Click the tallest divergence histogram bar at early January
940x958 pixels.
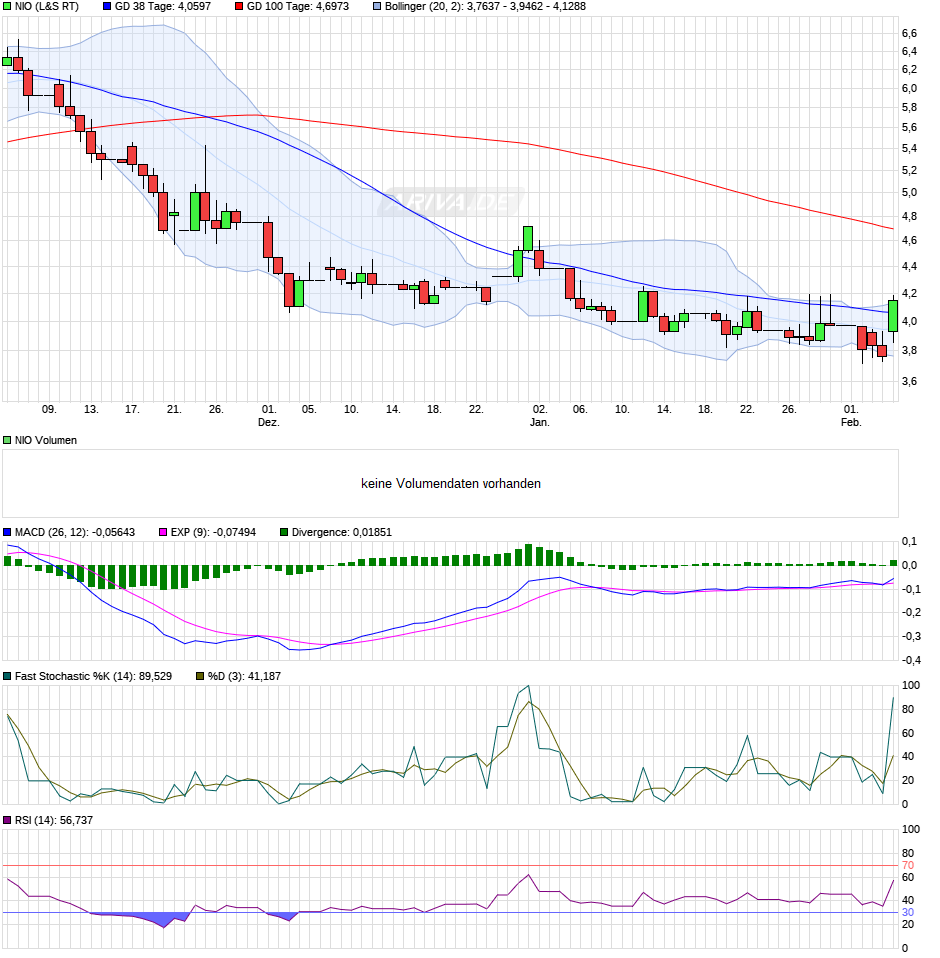pyautogui.click(x=529, y=555)
